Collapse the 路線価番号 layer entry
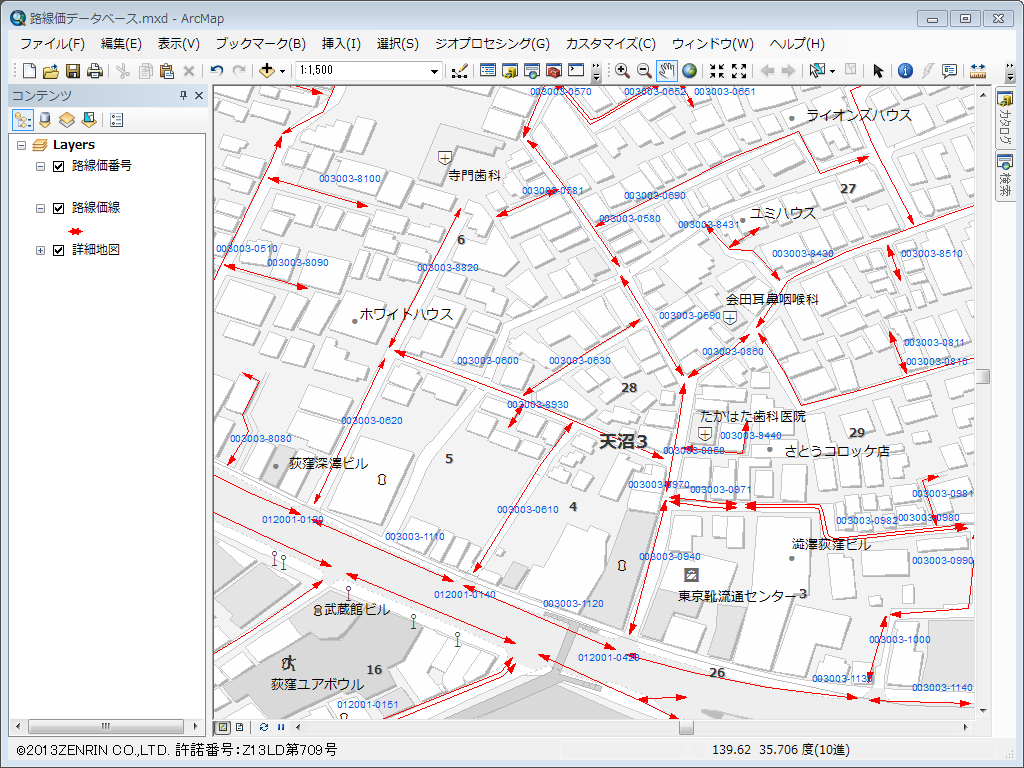The width and height of the screenshot is (1024, 768). tap(40, 167)
